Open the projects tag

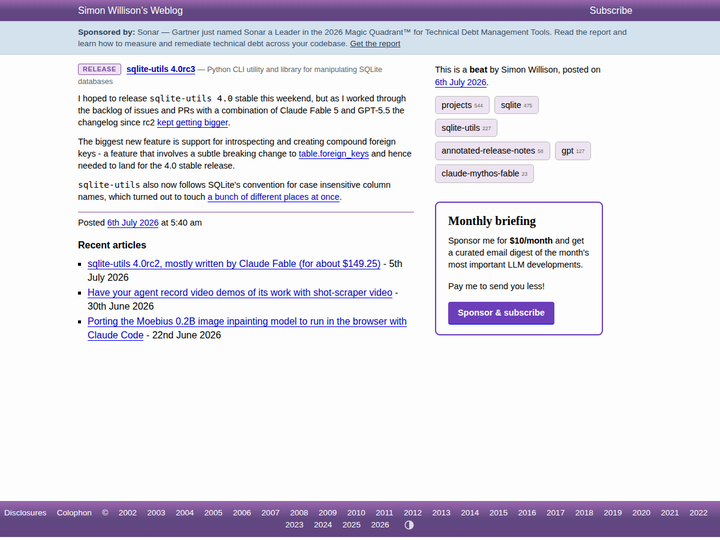pos(462,105)
